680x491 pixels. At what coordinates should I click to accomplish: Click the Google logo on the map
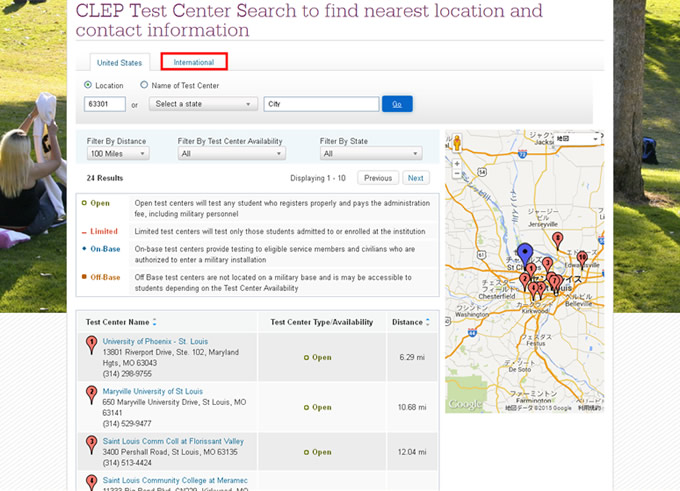click(x=465, y=404)
